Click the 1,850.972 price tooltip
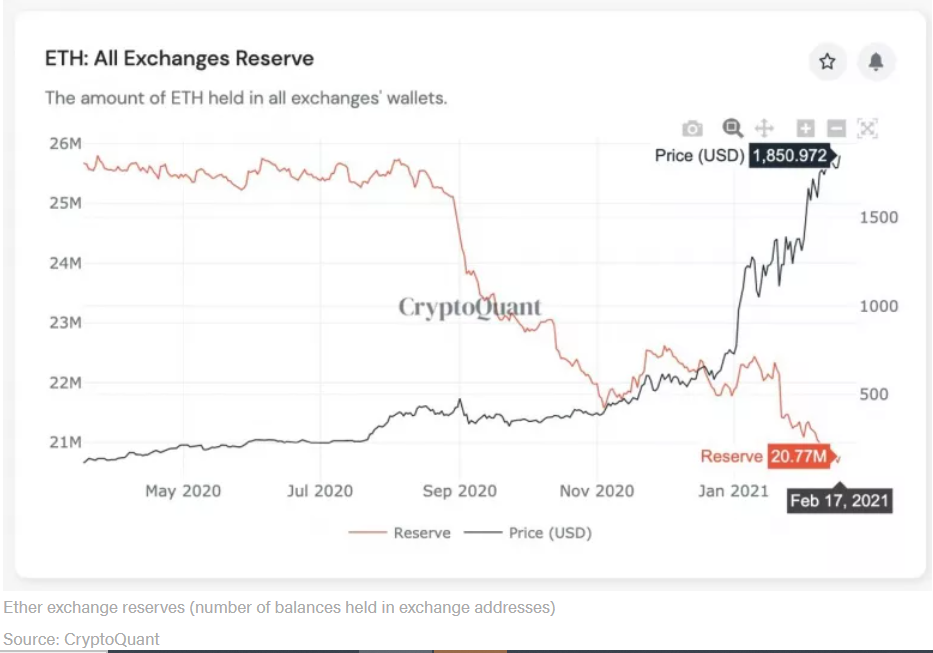This screenshot has width=933, height=653. coord(790,155)
